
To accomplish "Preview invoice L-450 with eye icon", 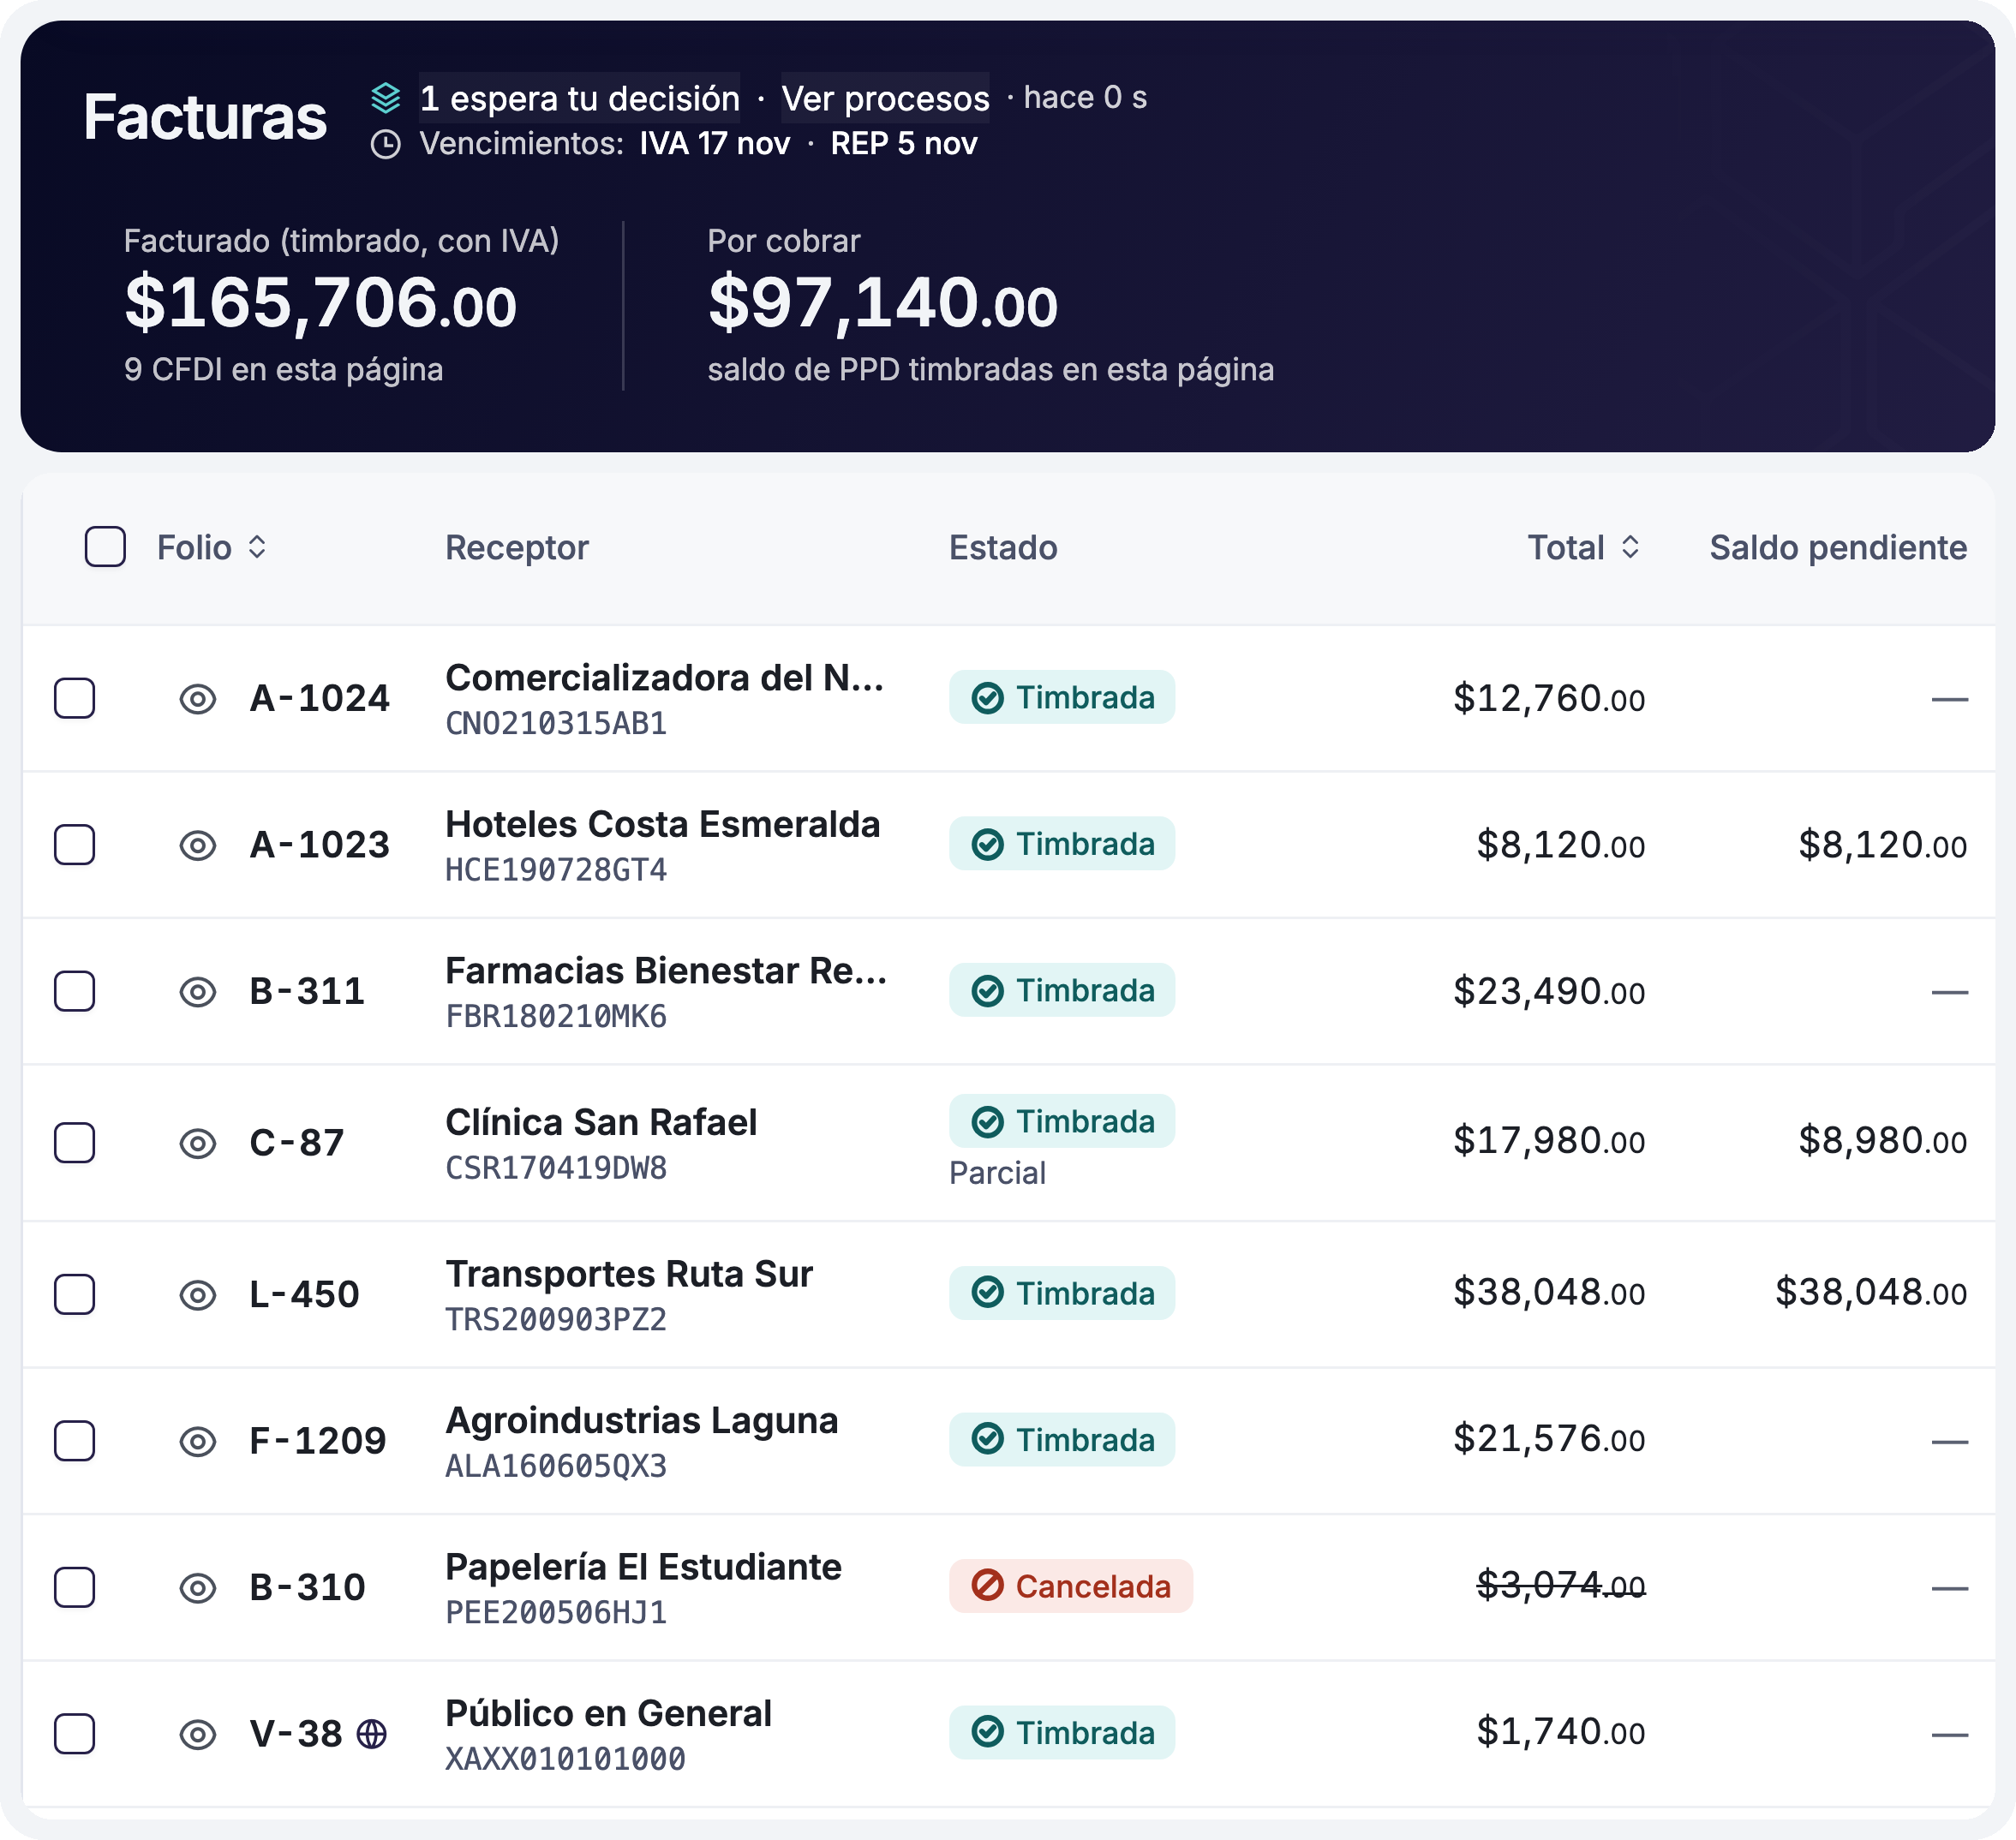I will pyautogui.click(x=198, y=1295).
